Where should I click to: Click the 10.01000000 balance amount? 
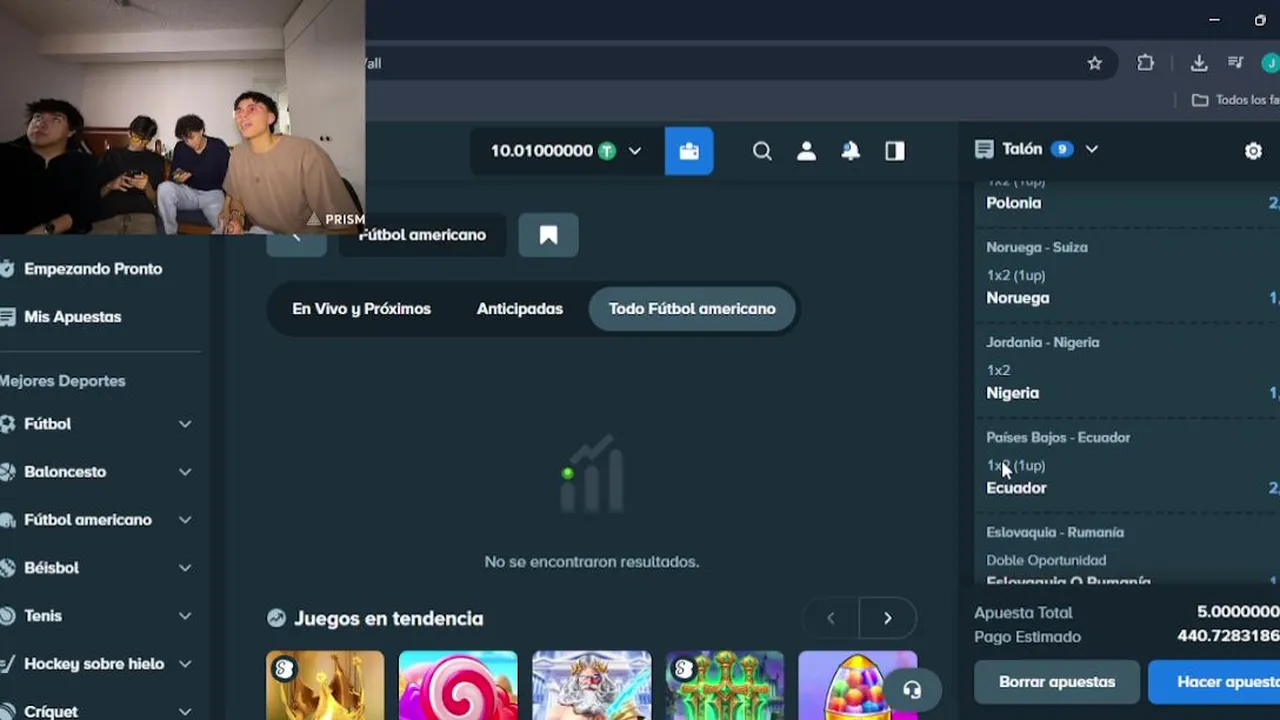click(x=541, y=151)
